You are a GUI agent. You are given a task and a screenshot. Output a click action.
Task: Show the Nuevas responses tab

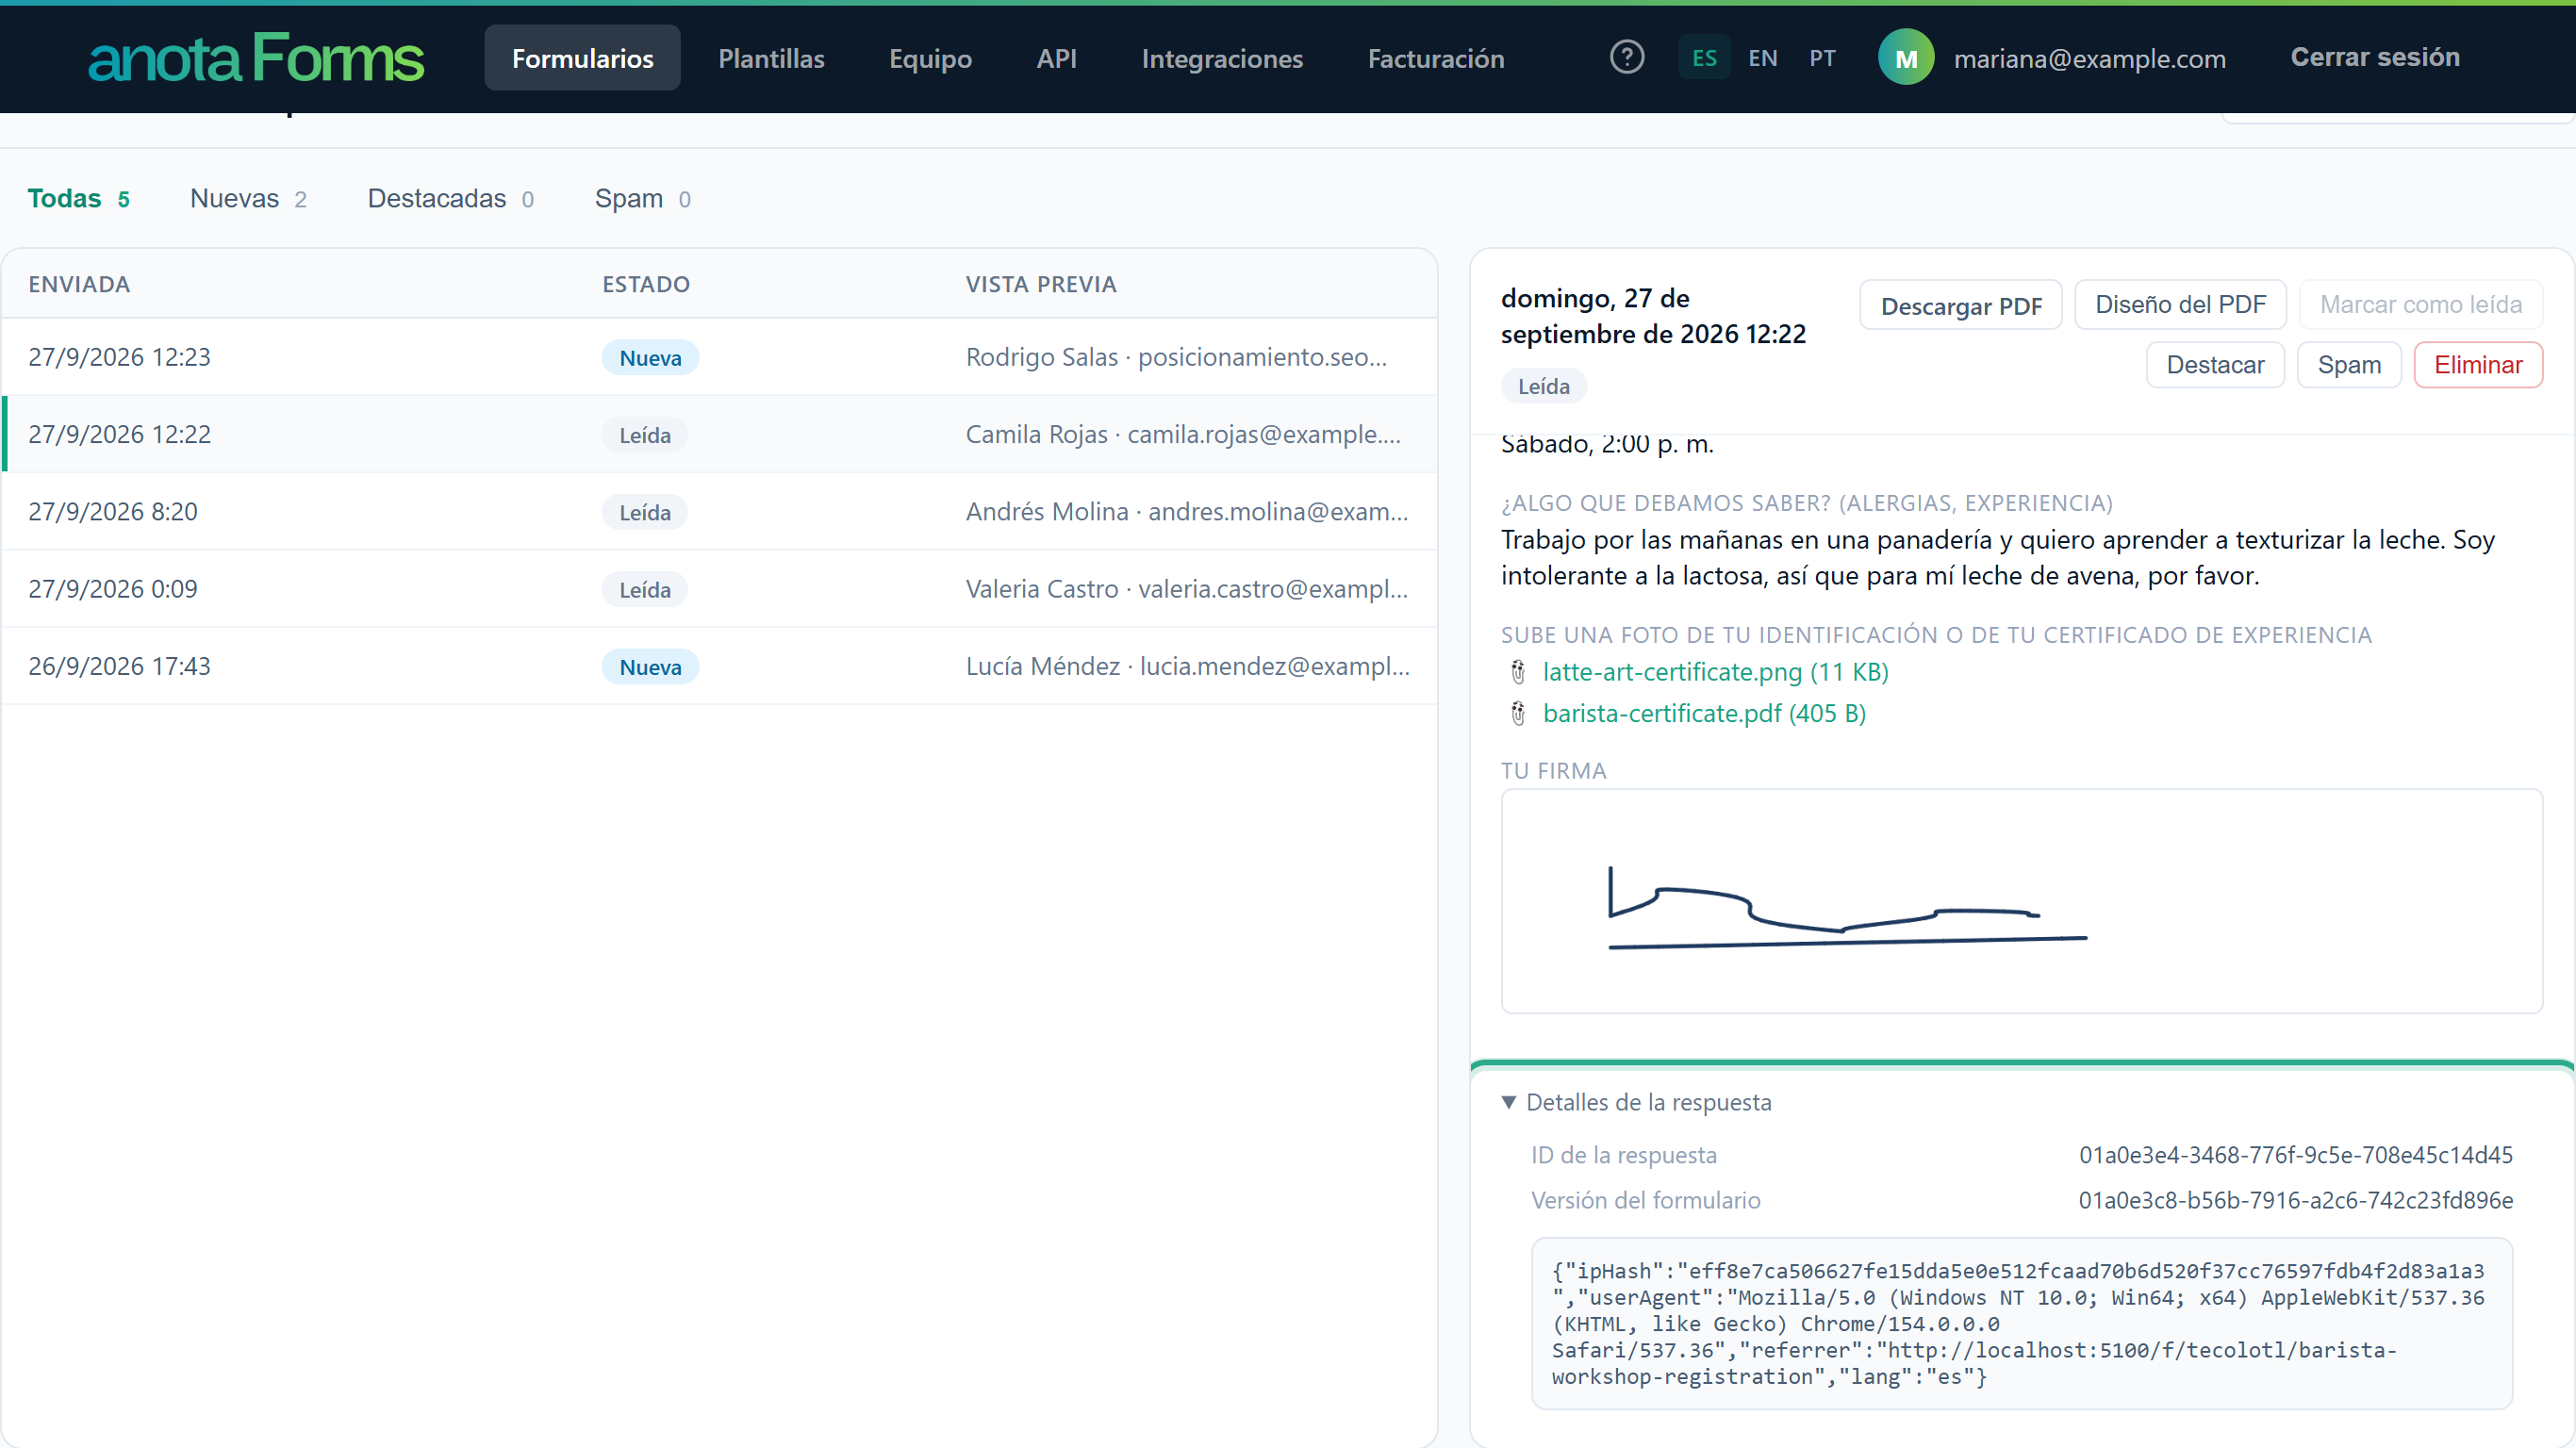(248, 198)
